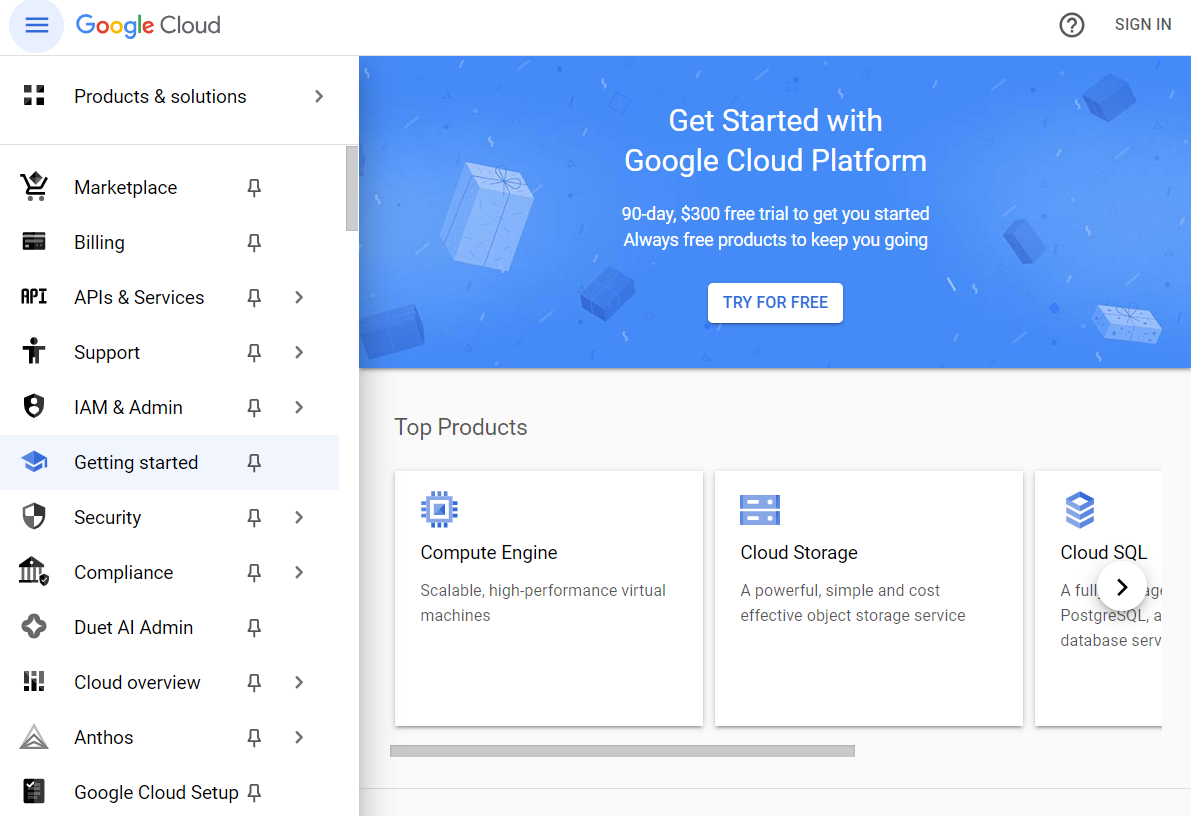This screenshot has height=816, width=1191.
Task: Select Duet AI Admin from the sidebar
Action: point(133,627)
